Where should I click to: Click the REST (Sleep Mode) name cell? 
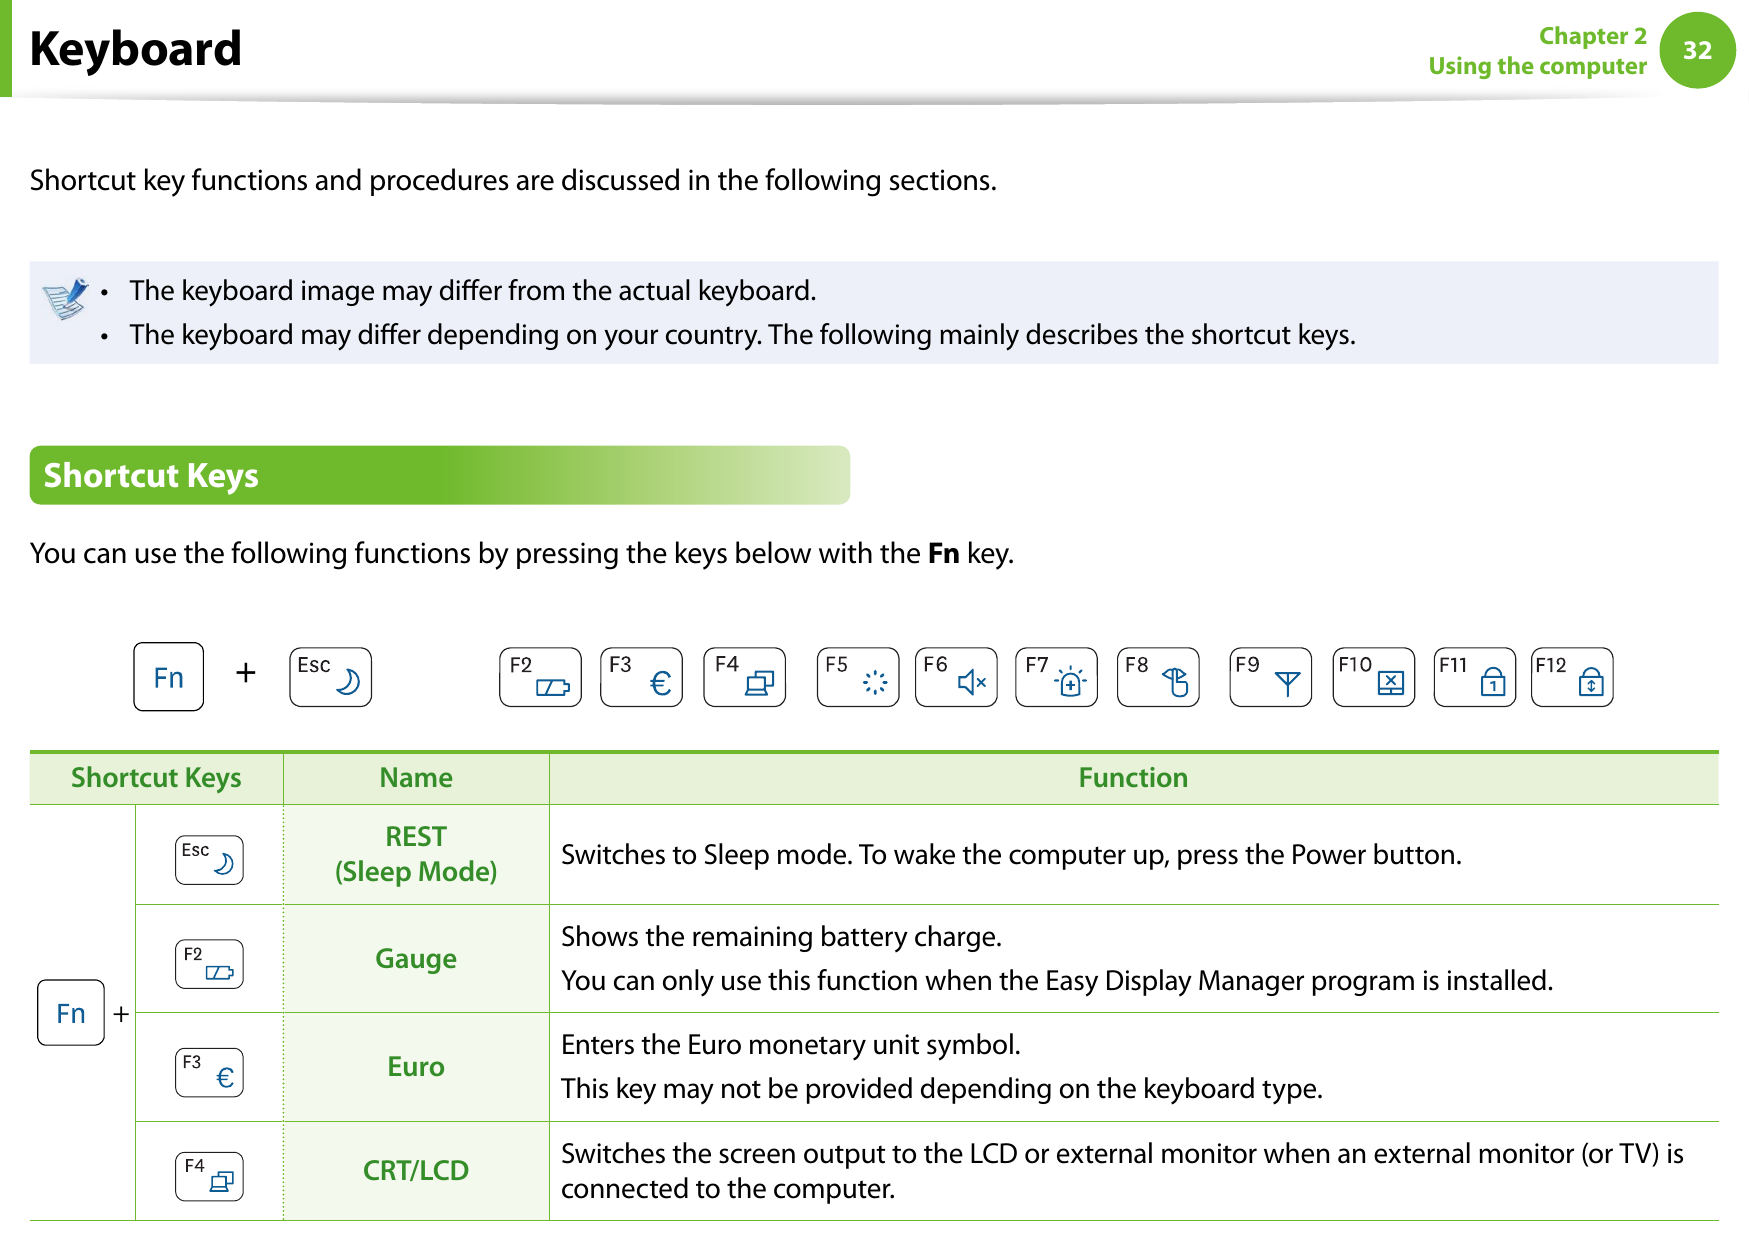point(416,854)
